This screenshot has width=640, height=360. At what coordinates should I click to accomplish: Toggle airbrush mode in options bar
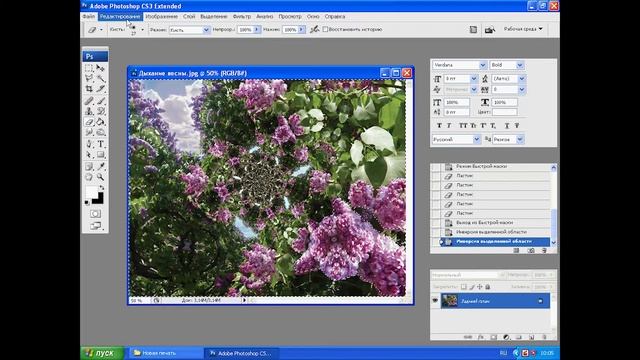point(314,29)
